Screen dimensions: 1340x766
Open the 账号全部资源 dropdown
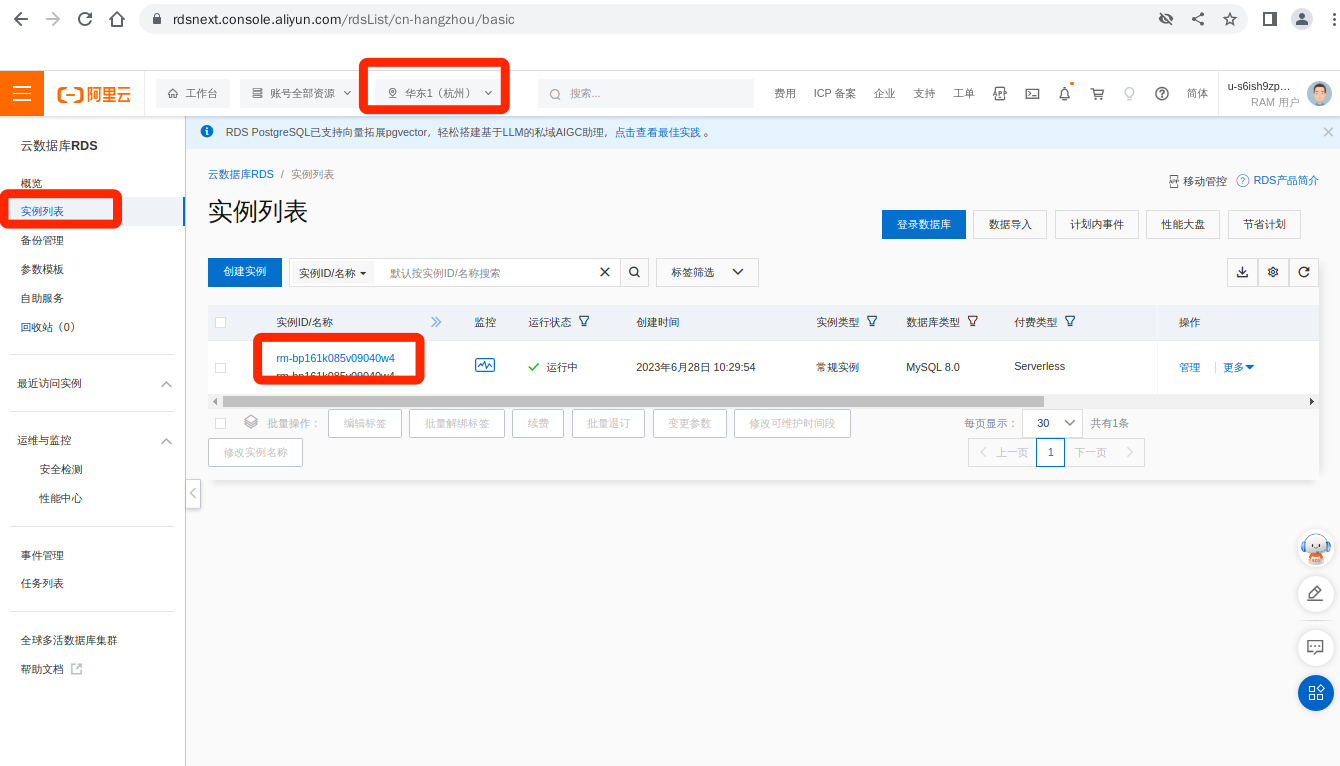(x=301, y=93)
